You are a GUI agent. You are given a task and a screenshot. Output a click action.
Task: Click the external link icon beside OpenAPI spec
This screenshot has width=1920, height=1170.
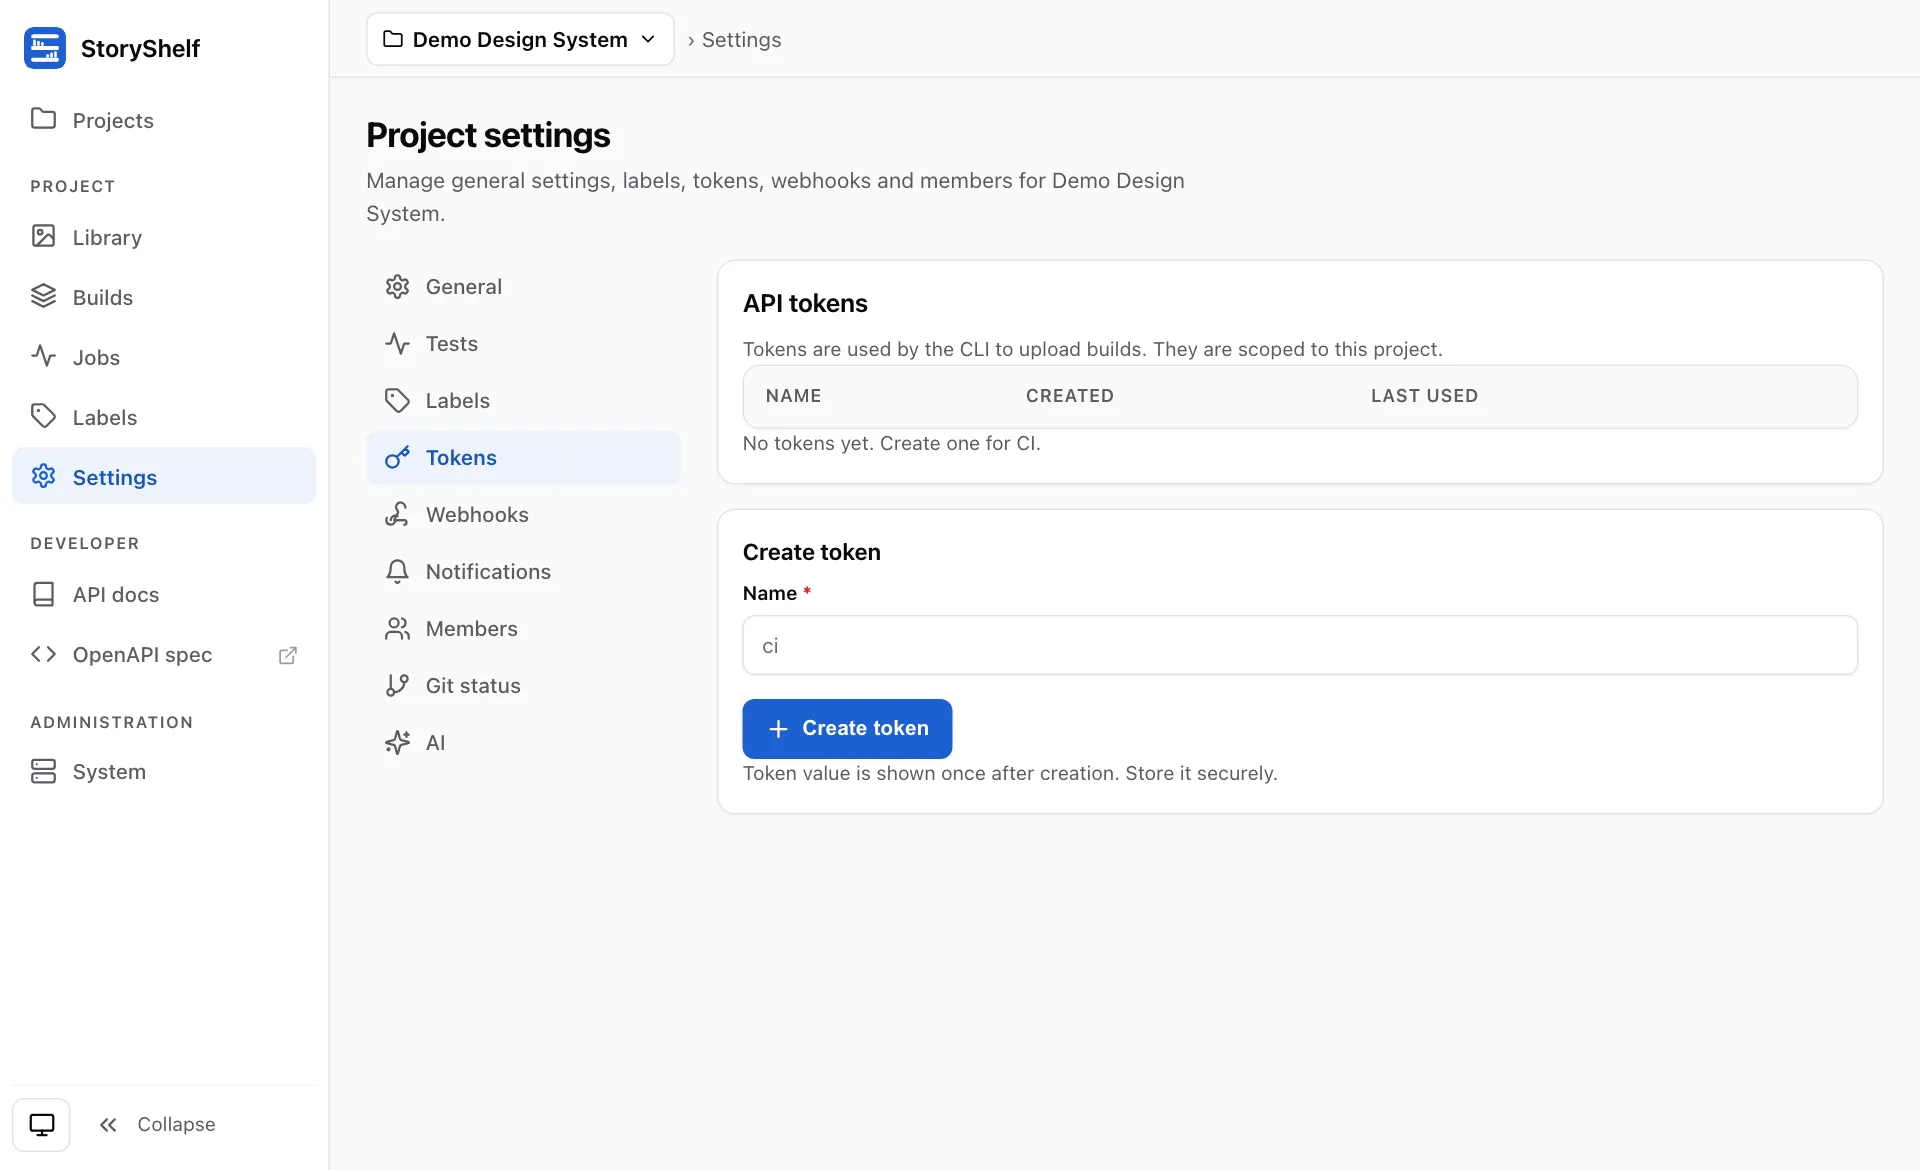click(288, 655)
